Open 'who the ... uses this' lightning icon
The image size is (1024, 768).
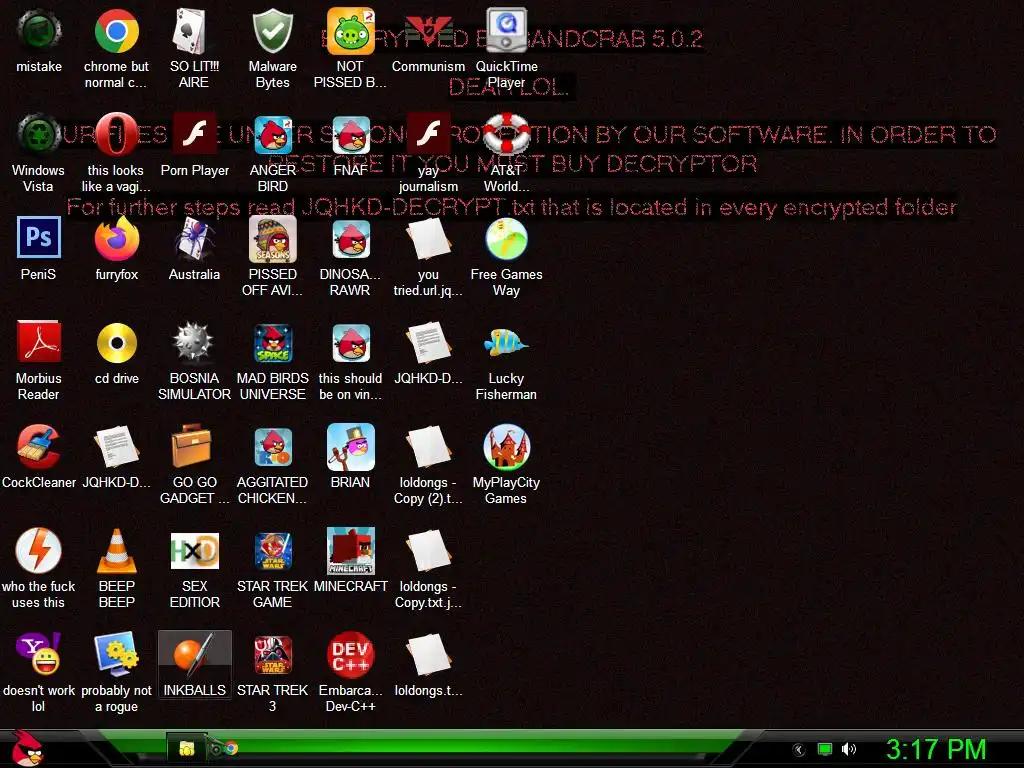pos(39,551)
